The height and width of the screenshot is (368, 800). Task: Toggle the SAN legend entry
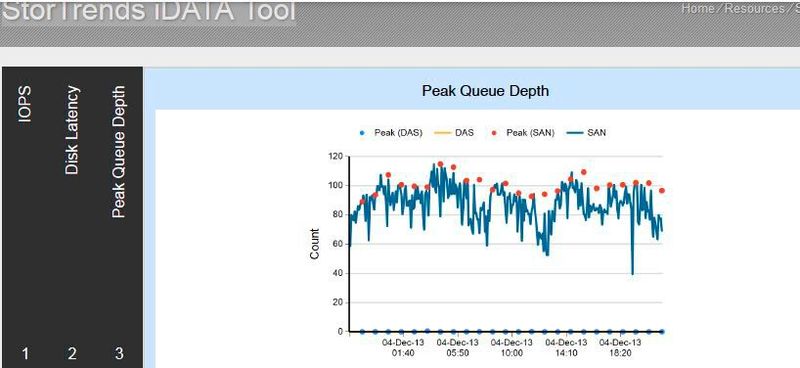(586, 133)
